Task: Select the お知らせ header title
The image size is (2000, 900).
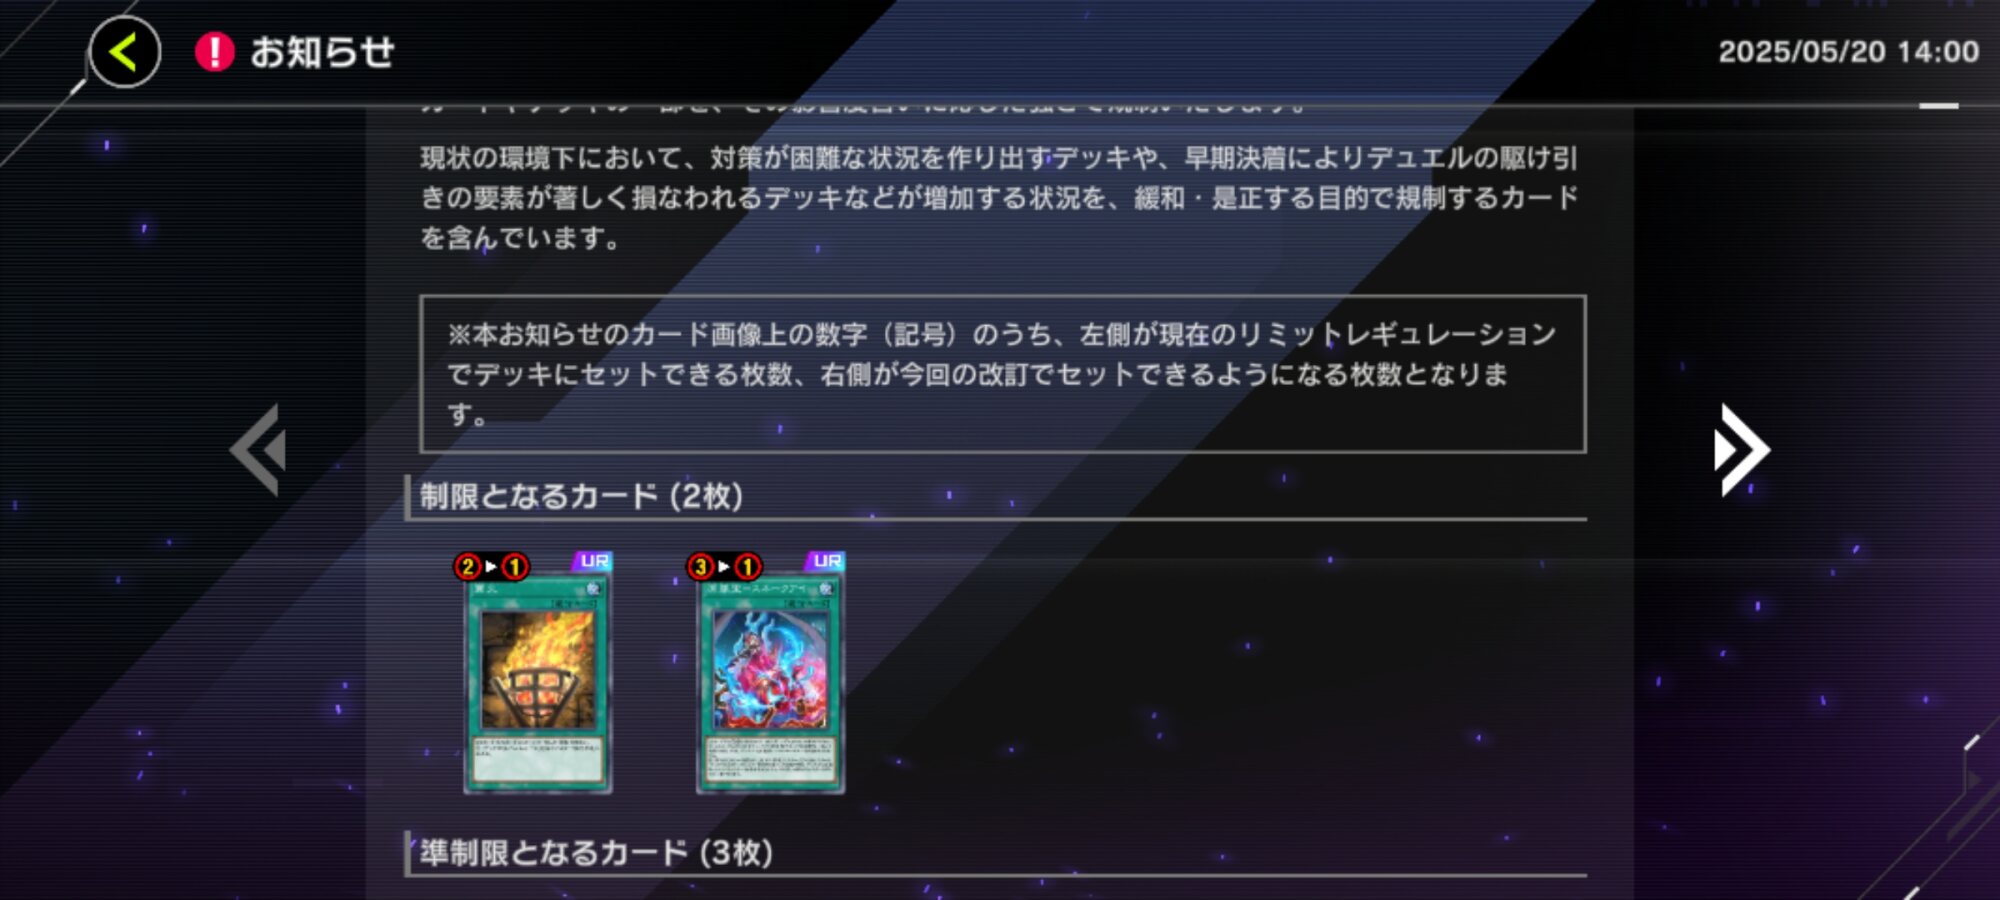Action: (x=322, y=52)
